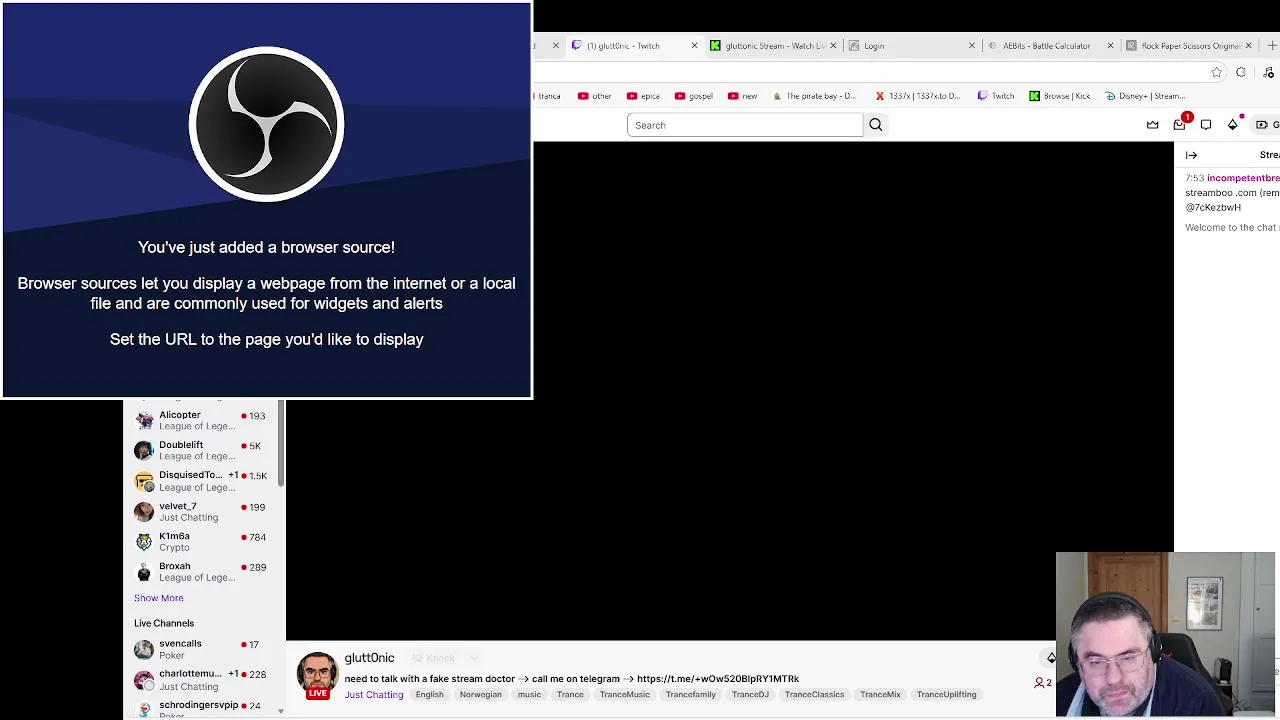Open the 'gospel' bookmark folder
This screenshot has height=720, width=1280.
694,96
